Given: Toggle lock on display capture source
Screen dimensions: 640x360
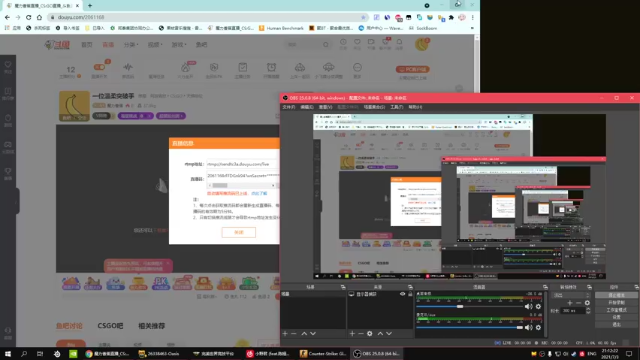Looking at the screenshot, I should [410, 294].
